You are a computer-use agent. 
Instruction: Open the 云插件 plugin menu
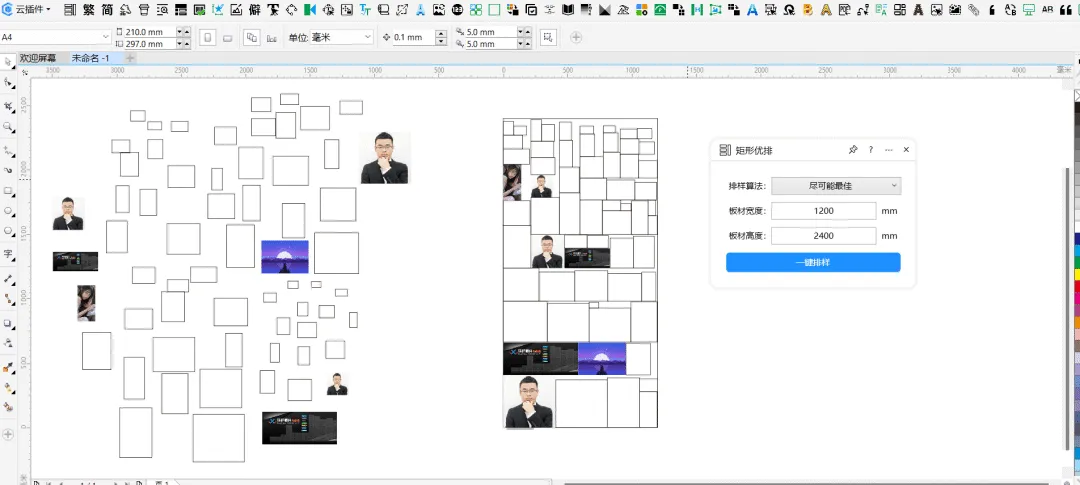coord(28,9)
